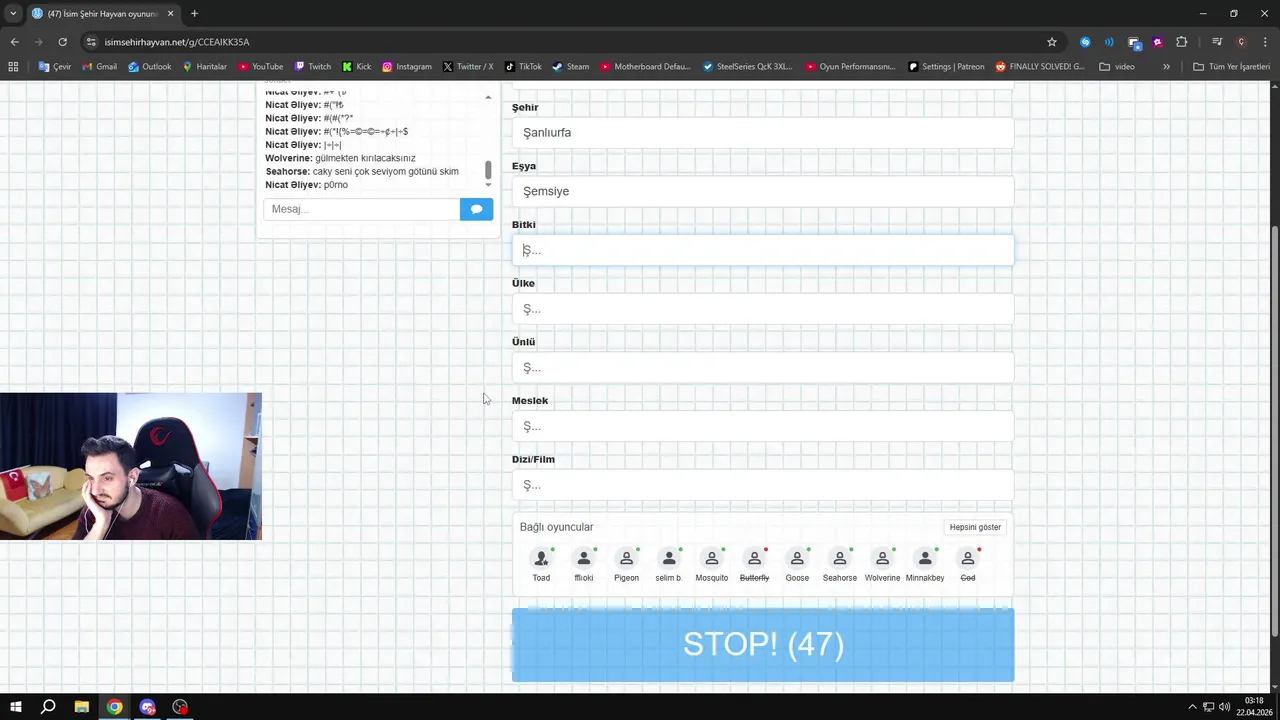The height and width of the screenshot is (720, 1280).
Task: Open the Chrome three-dot menu
Action: [x=1266, y=42]
